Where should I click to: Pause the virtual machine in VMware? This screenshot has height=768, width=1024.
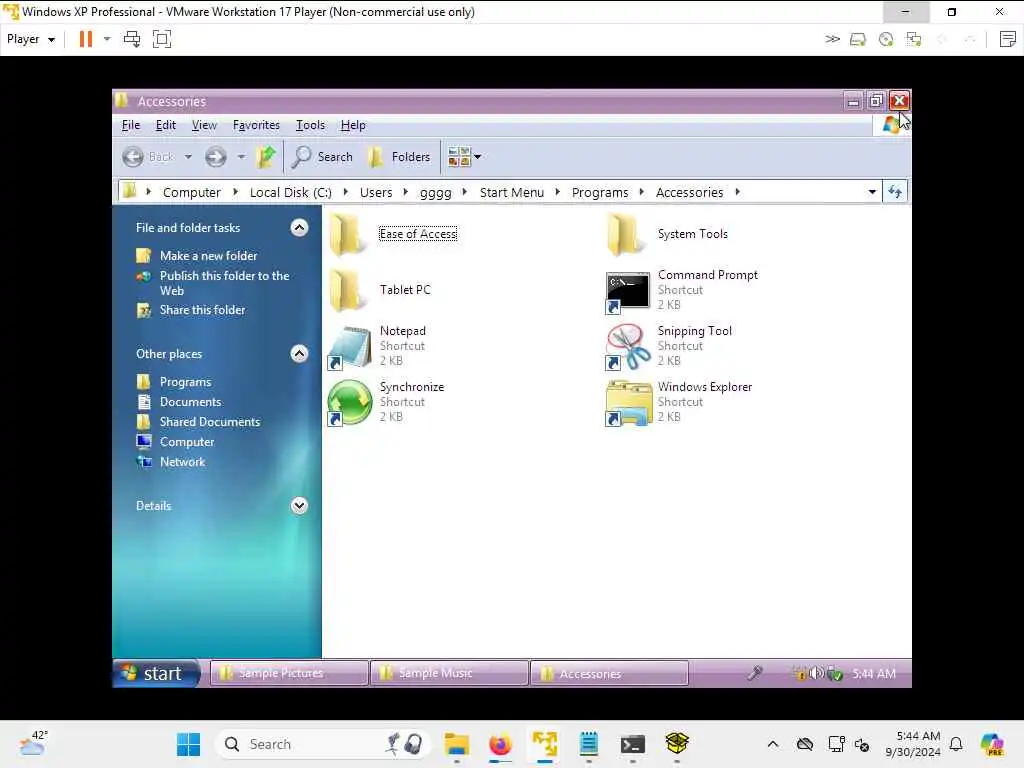tap(86, 39)
